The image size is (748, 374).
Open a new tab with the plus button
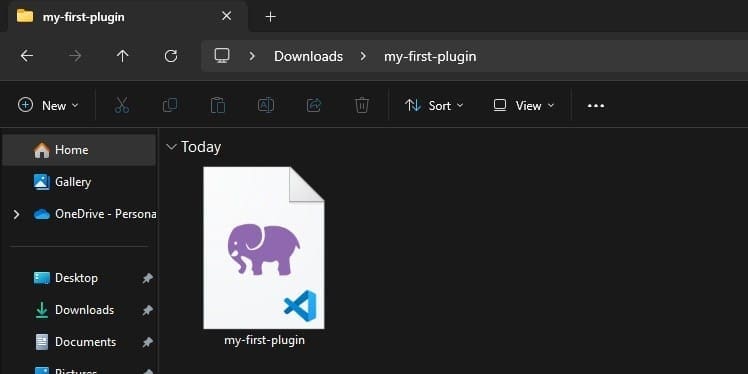[270, 17]
